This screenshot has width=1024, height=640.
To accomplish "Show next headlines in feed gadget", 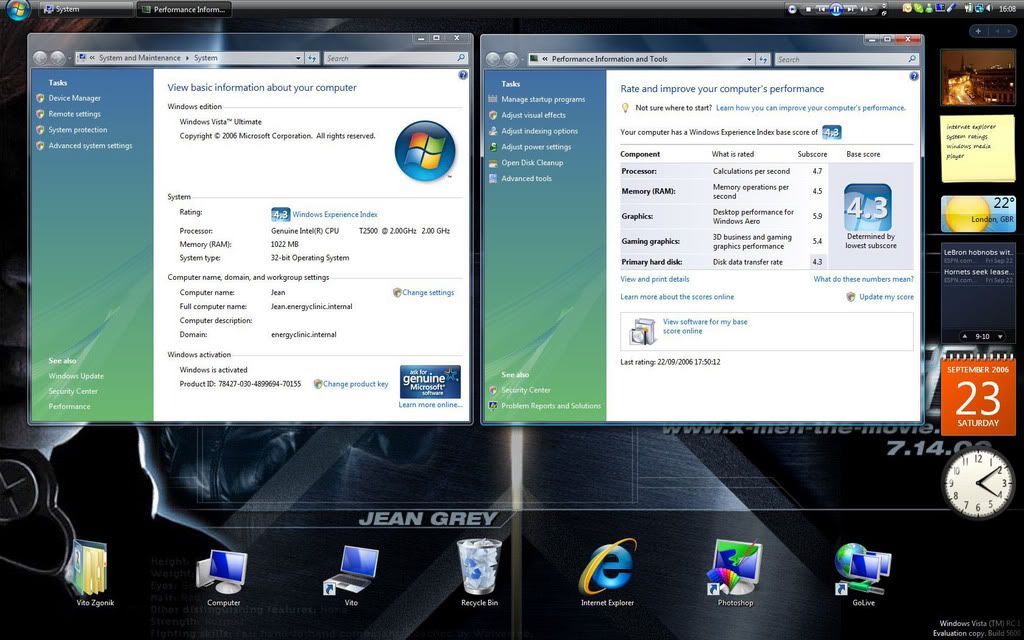I will (x=1000, y=336).
